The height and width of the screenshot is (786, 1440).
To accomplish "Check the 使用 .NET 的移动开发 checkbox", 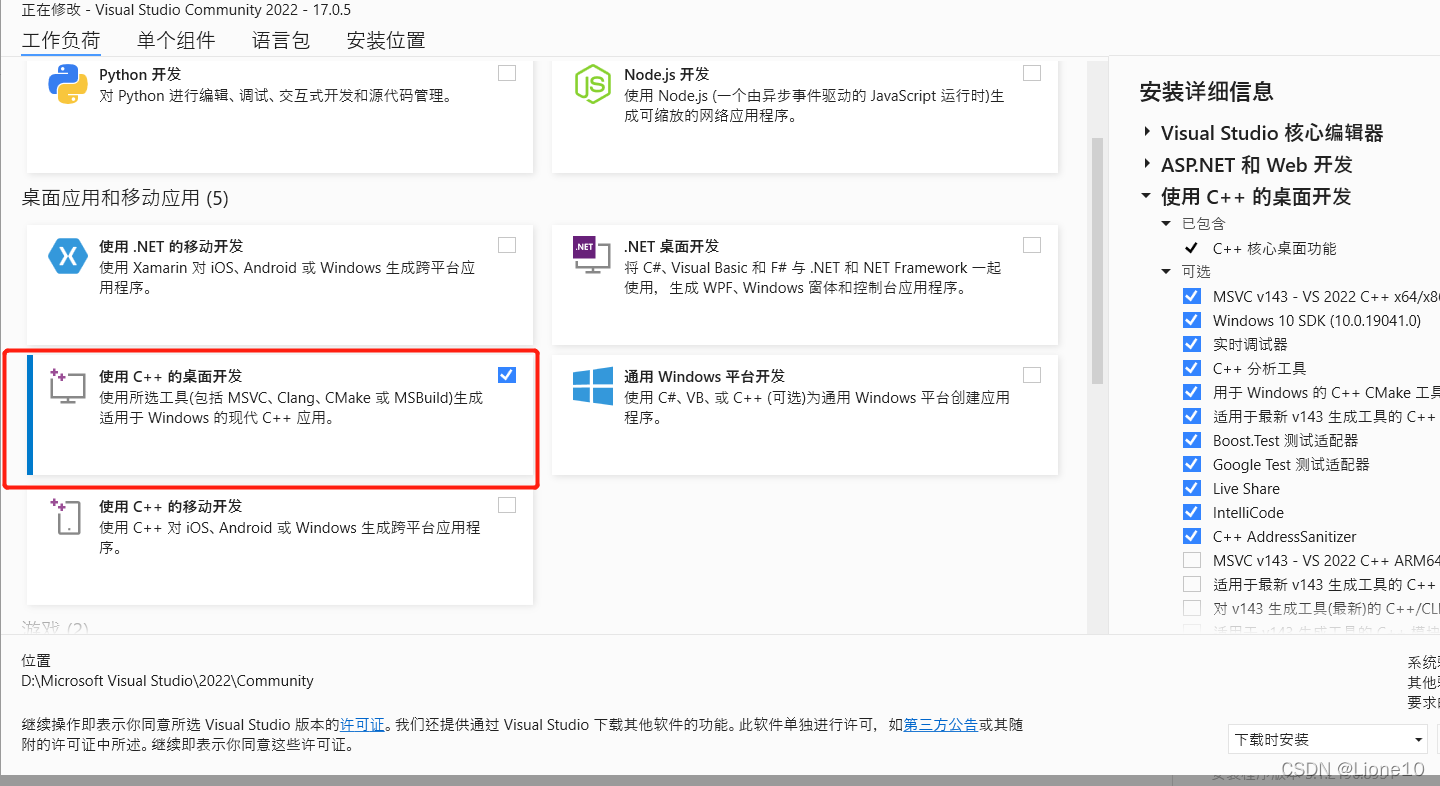I will (x=507, y=245).
